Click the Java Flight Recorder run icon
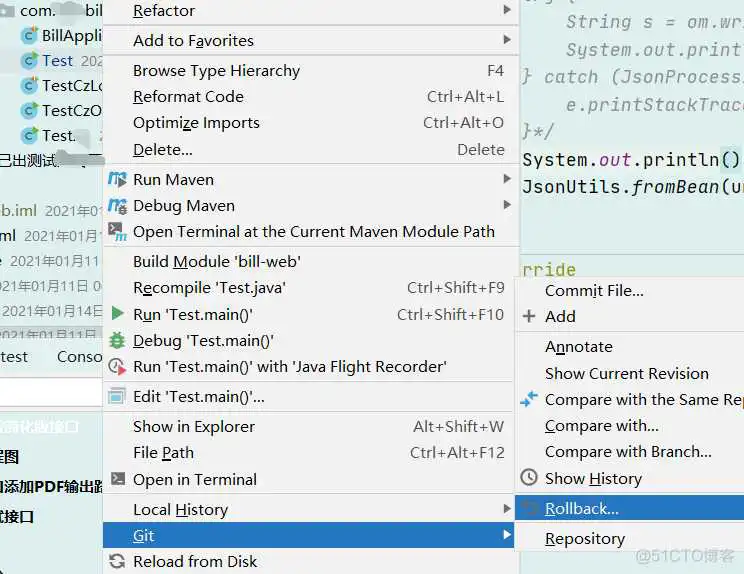Viewport: 744px width, 574px height. point(118,367)
